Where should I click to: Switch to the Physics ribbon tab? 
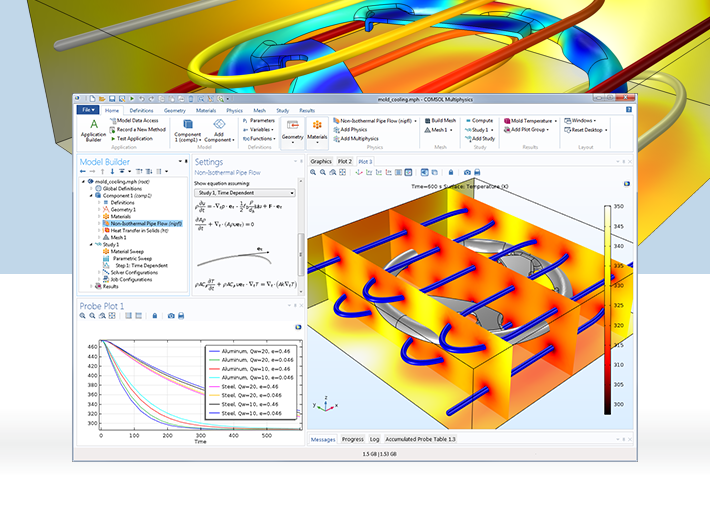pos(235,110)
